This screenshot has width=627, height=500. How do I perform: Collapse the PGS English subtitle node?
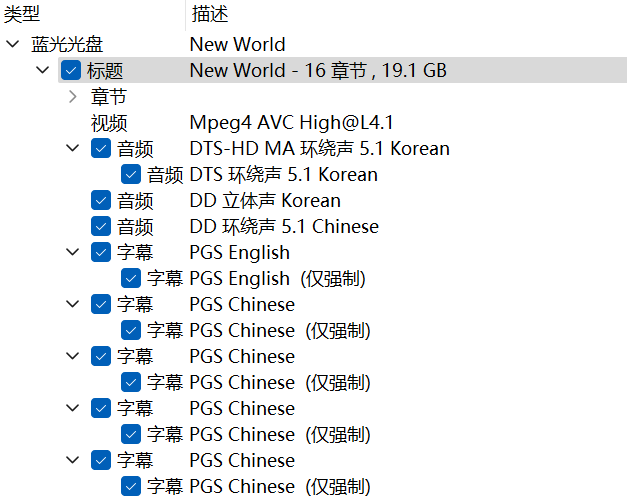click(x=72, y=252)
